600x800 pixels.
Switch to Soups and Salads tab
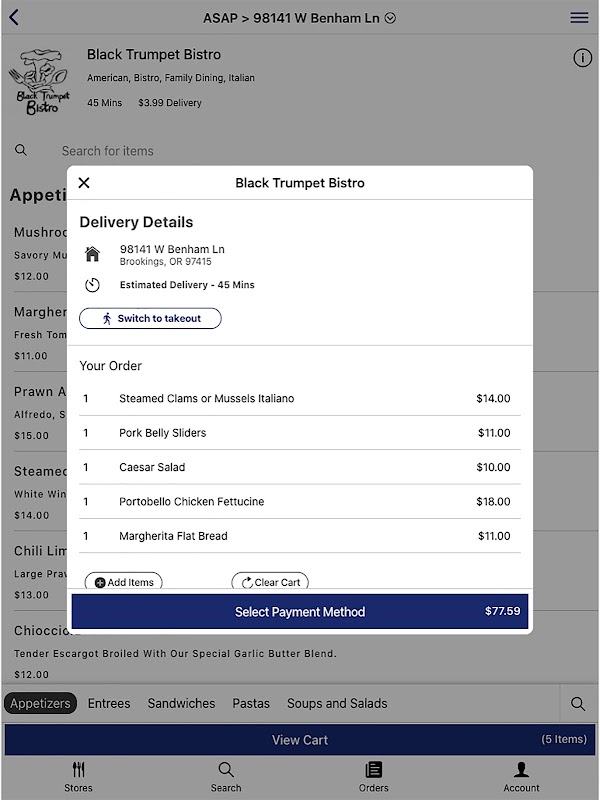(x=337, y=704)
